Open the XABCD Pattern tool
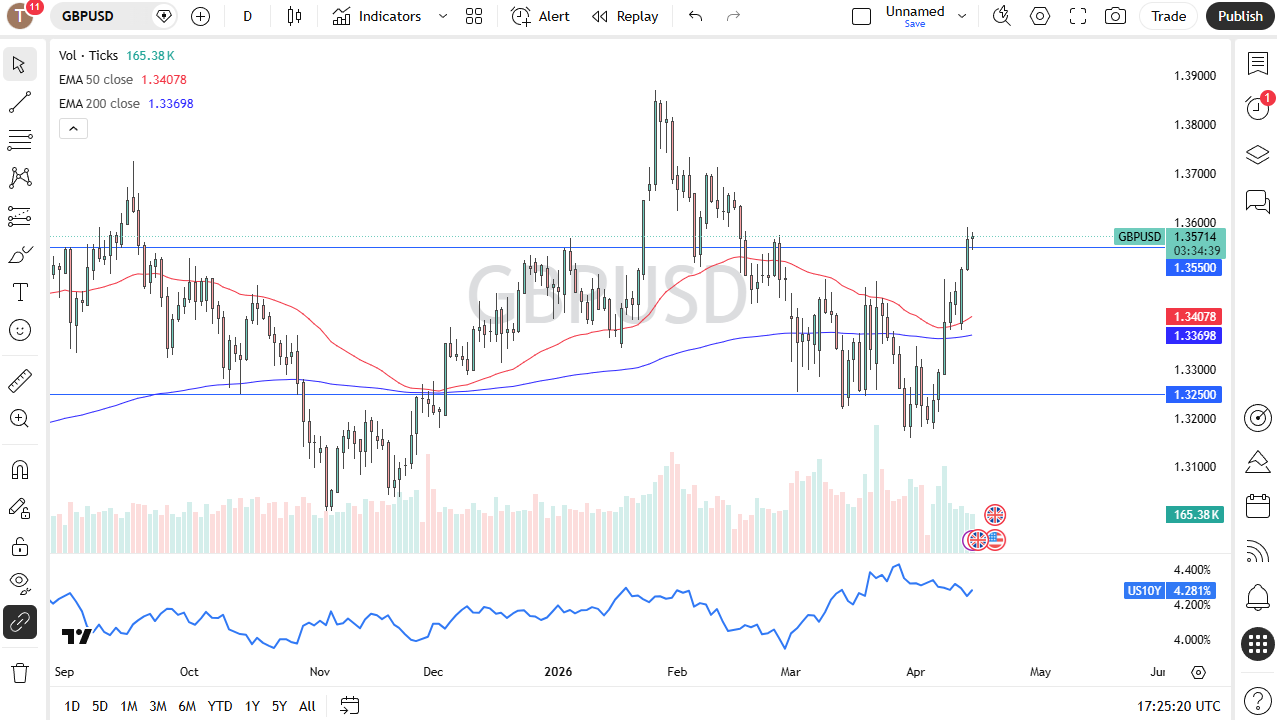The width and height of the screenshot is (1277, 720). (19, 177)
